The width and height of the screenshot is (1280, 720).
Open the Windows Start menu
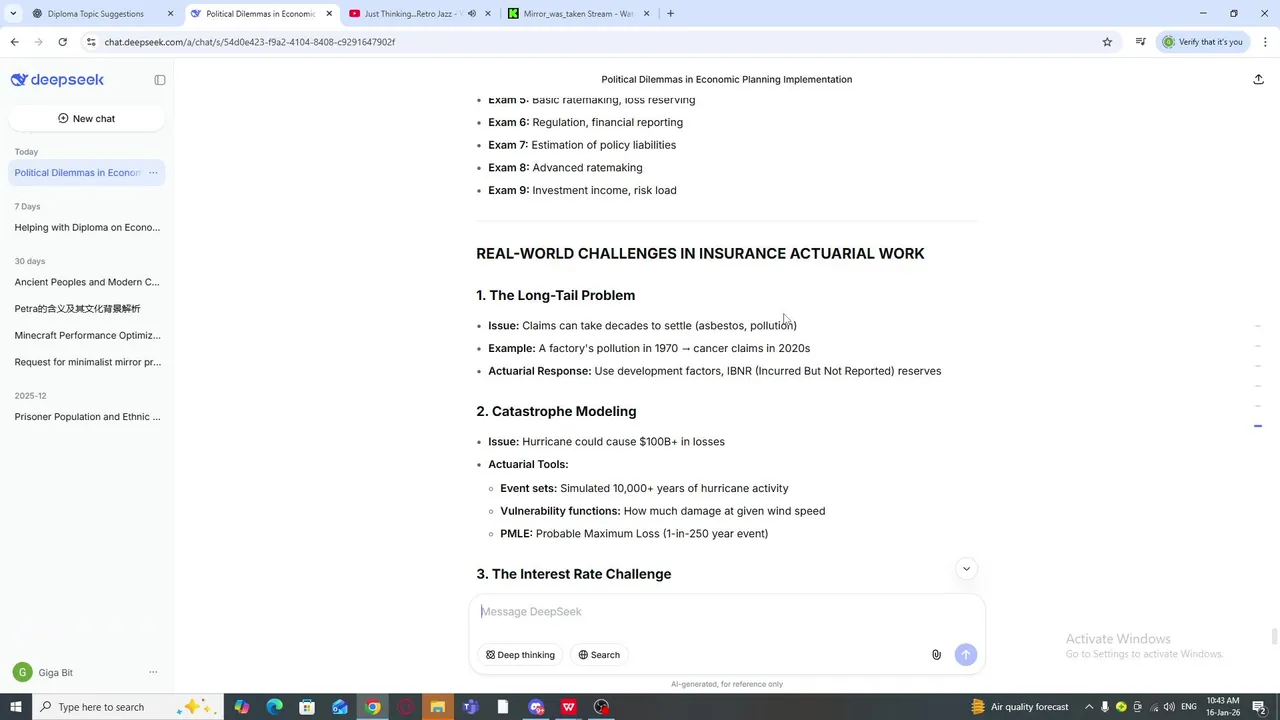[15, 707]
